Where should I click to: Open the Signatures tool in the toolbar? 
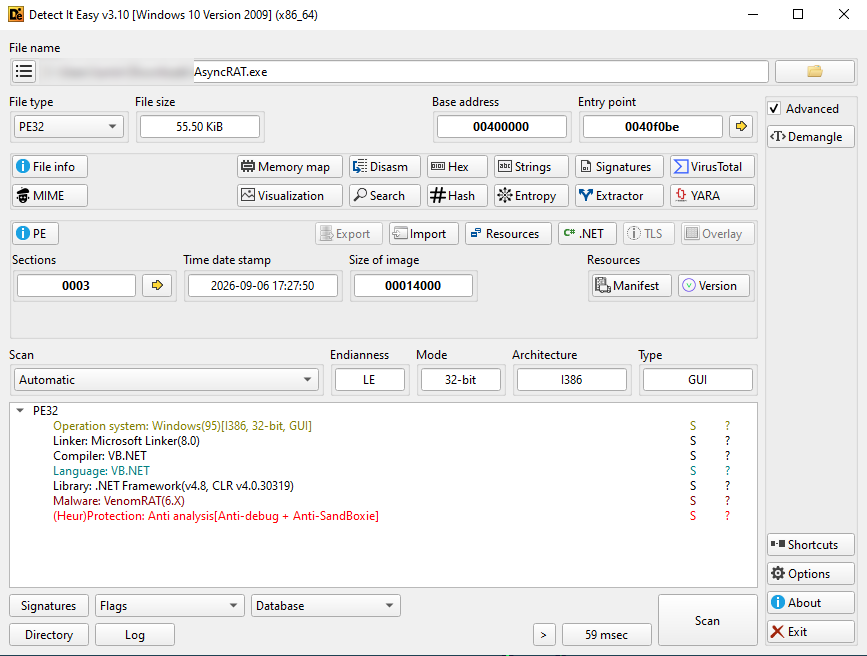point(619,166)
